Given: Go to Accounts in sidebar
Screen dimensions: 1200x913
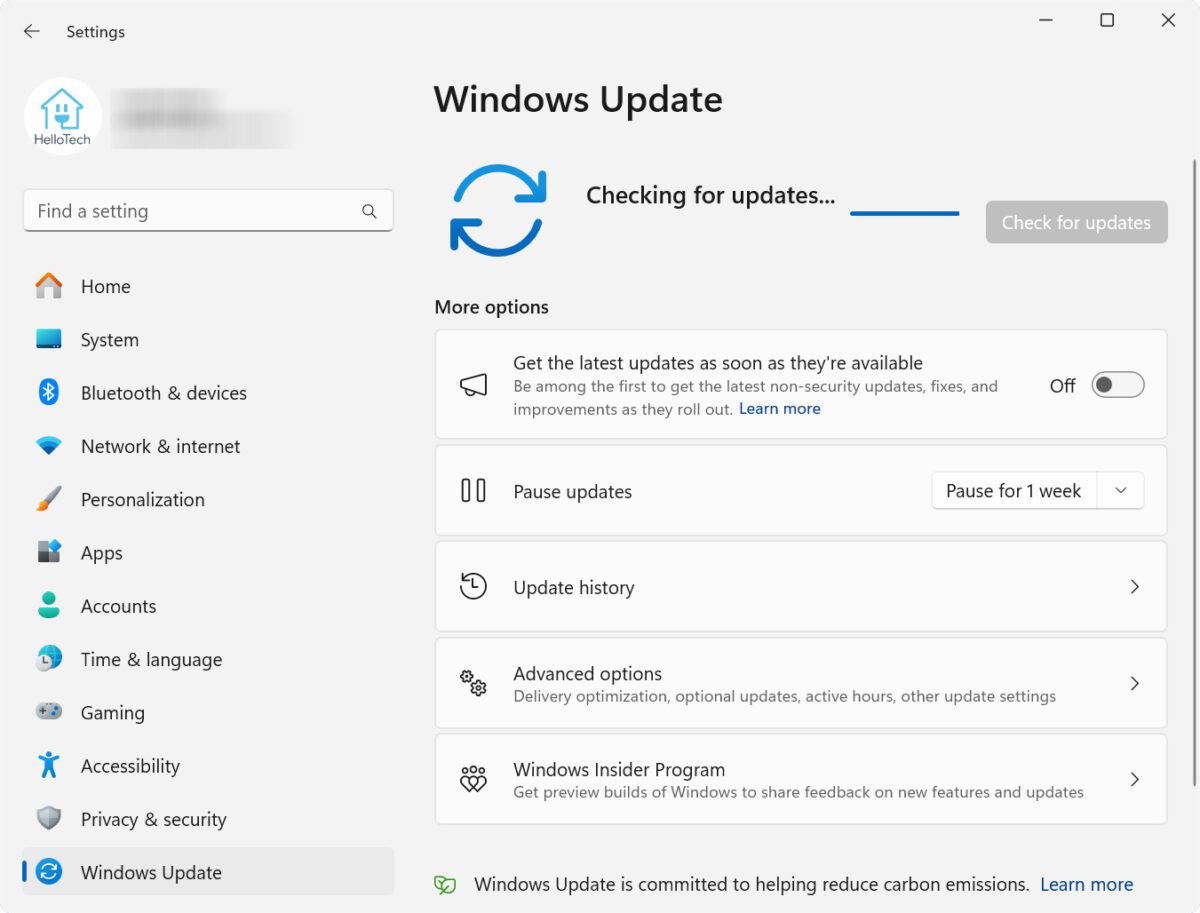Looking at the screenshot, I should [x=118, y=606].
